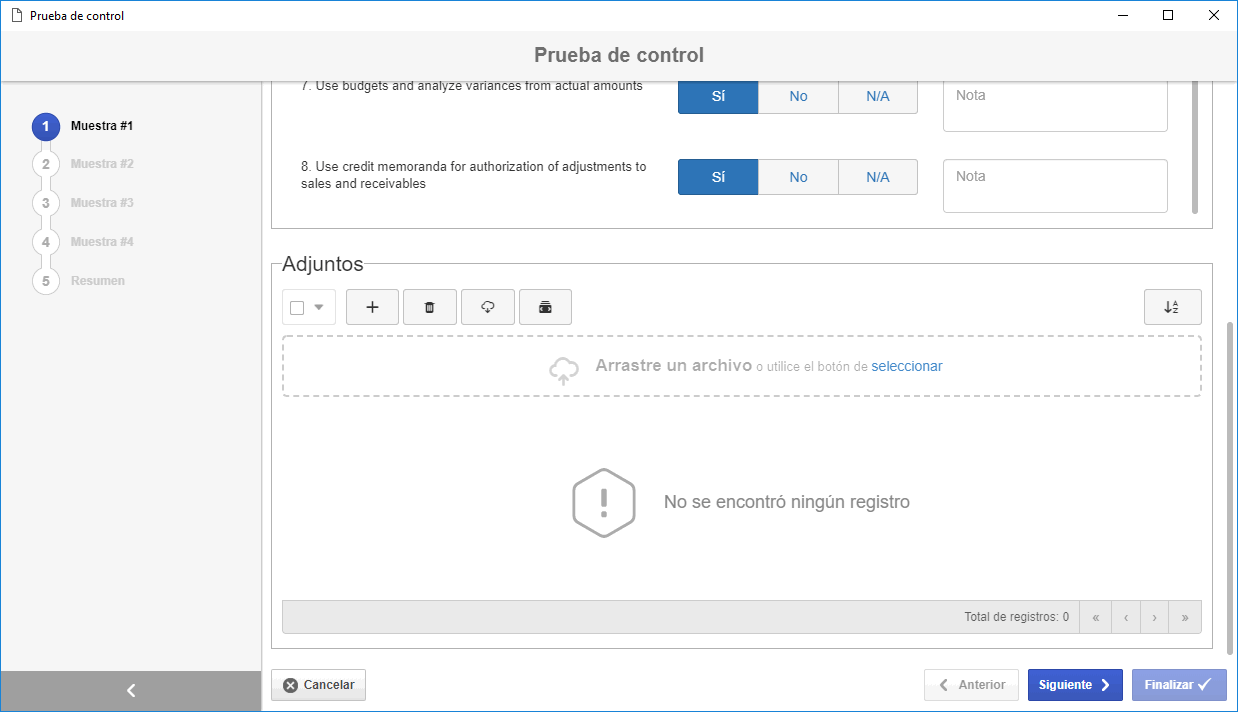Viewport: 1238px width, 712px height.
Task: Open the Muestra #1 step
Action: tap(102, 126)
